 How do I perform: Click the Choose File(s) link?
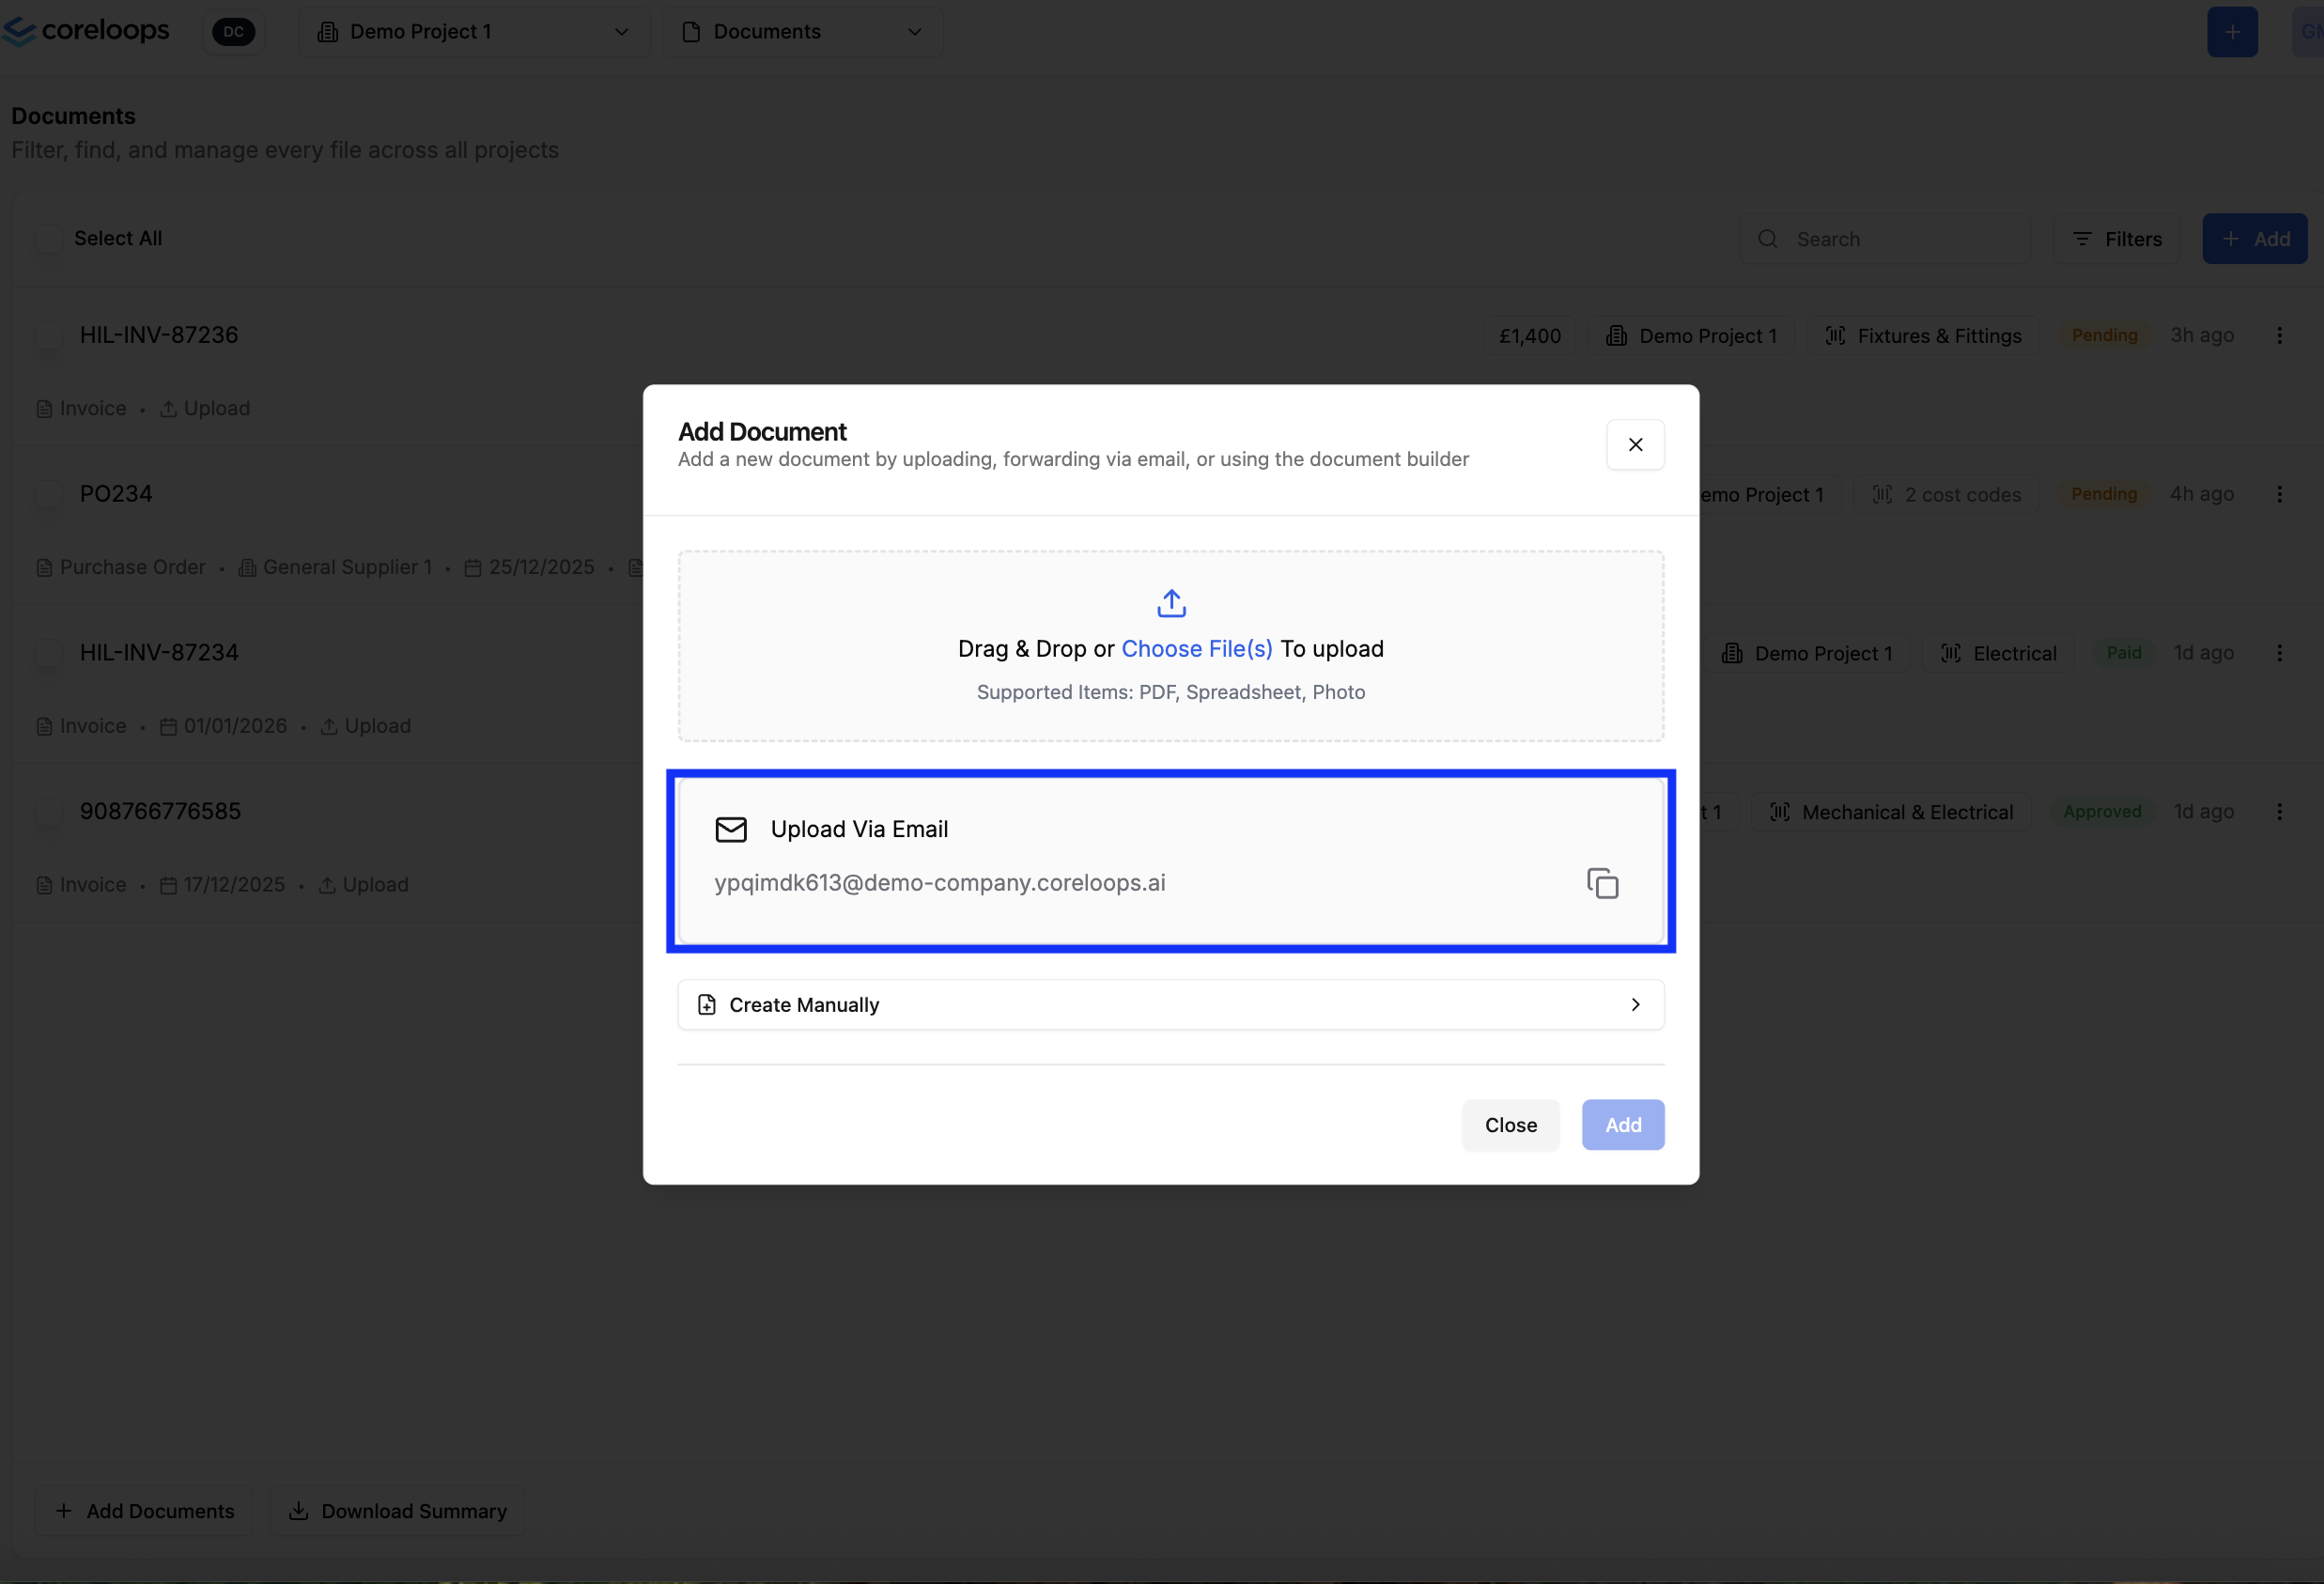[1196, 649]
